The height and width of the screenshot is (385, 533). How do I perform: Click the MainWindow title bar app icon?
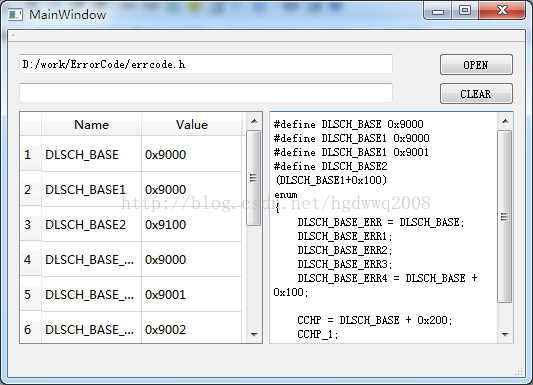point(15,15)
